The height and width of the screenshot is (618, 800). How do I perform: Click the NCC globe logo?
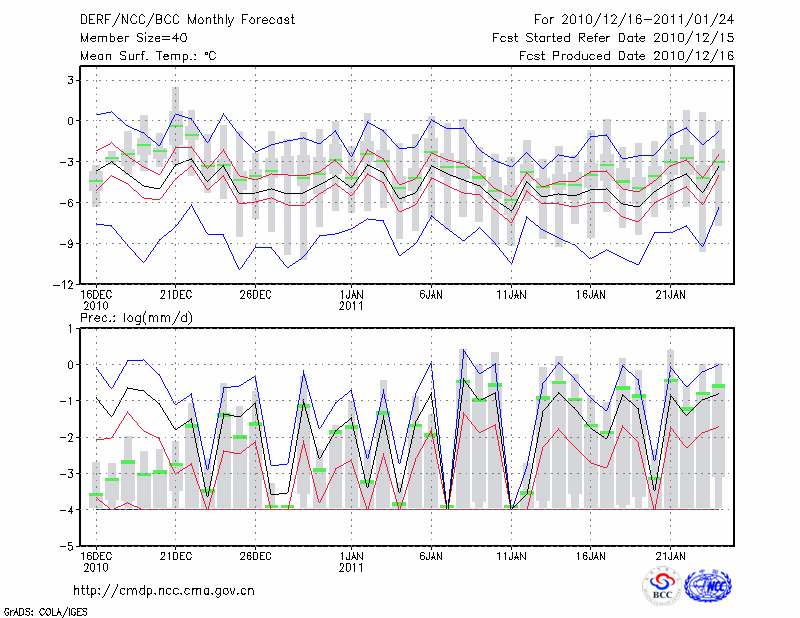click(x=708, y=586)
